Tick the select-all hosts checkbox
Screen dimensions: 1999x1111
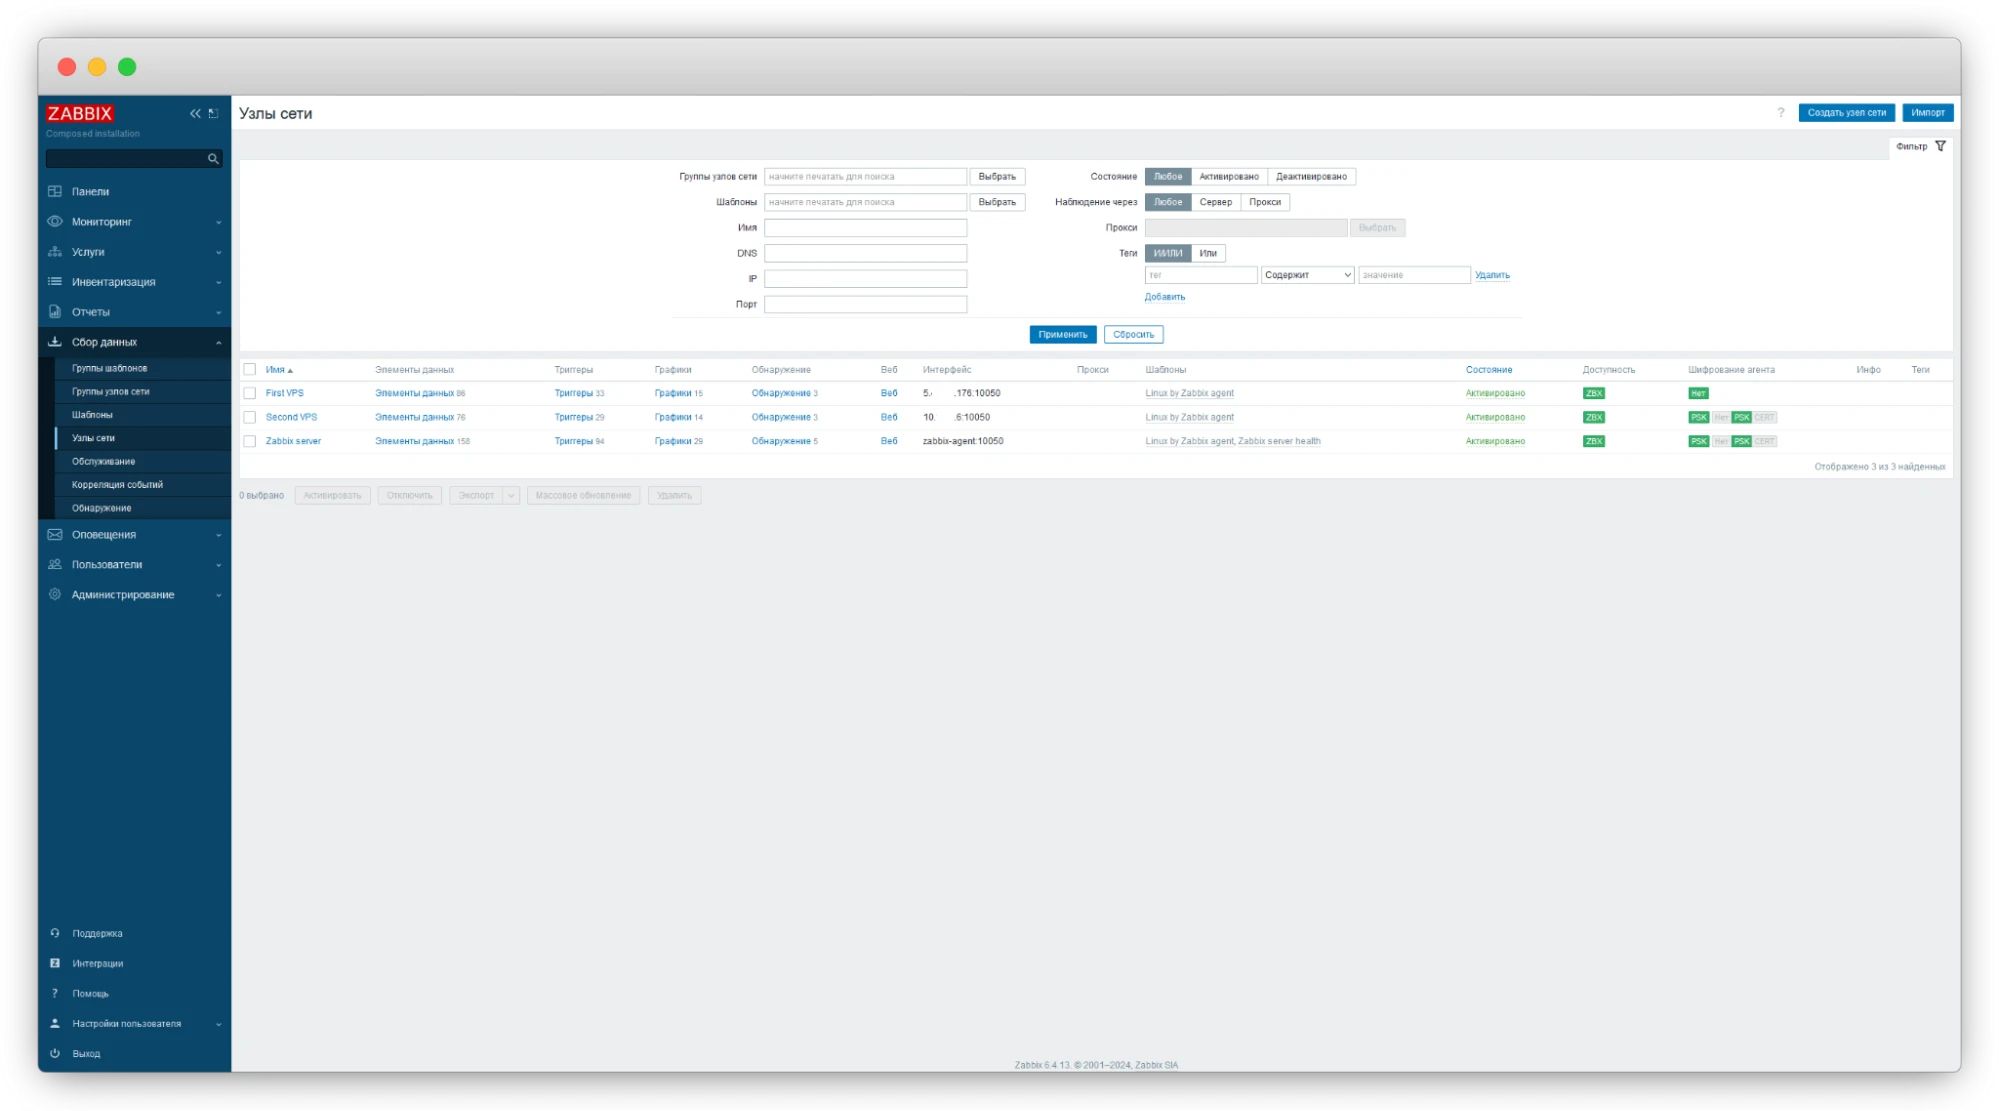click(x=250, y=369)
